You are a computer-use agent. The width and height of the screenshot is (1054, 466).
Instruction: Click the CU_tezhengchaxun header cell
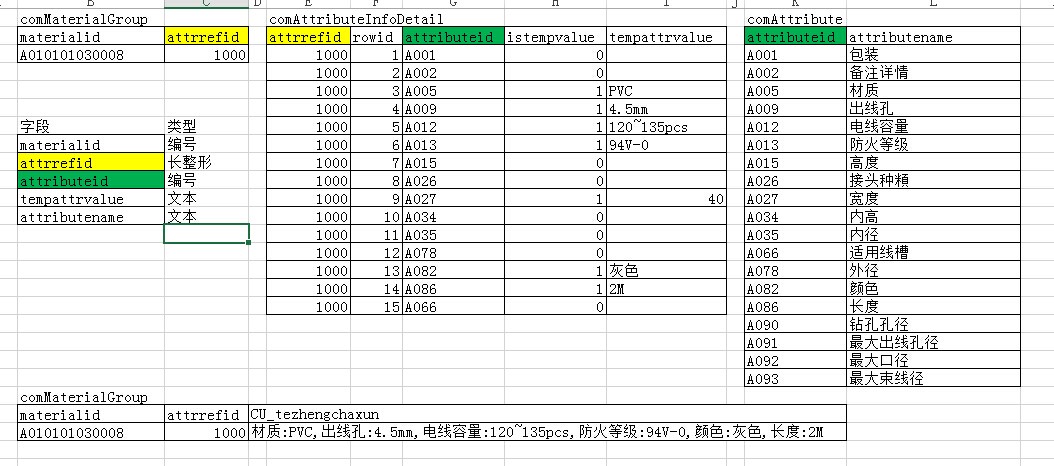pos(547,414)
